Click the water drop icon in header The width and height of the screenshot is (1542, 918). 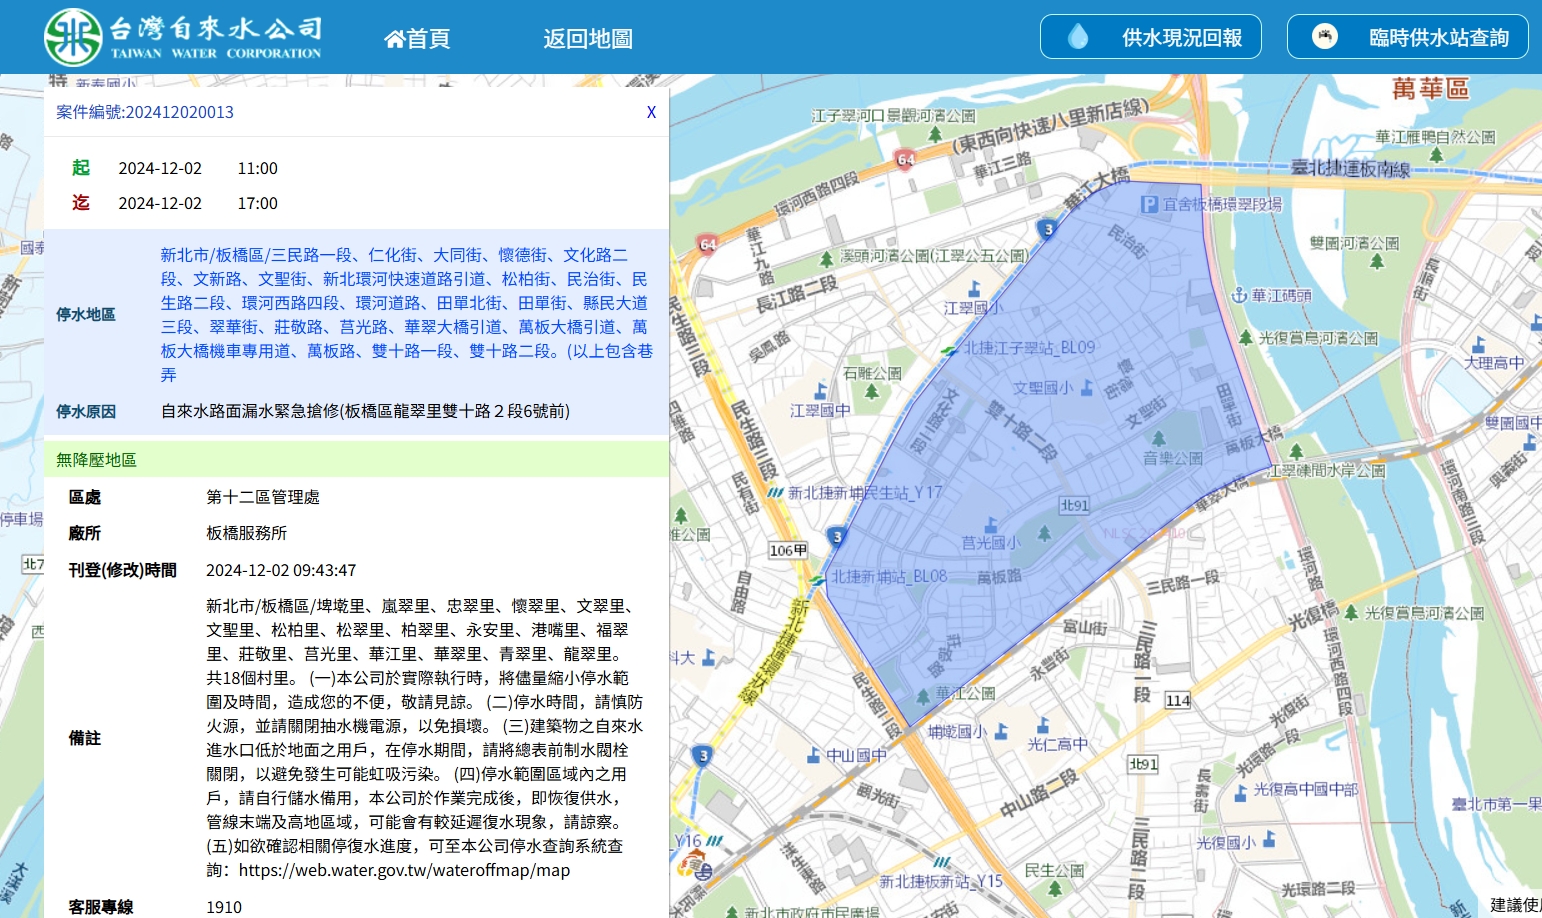1078,37
